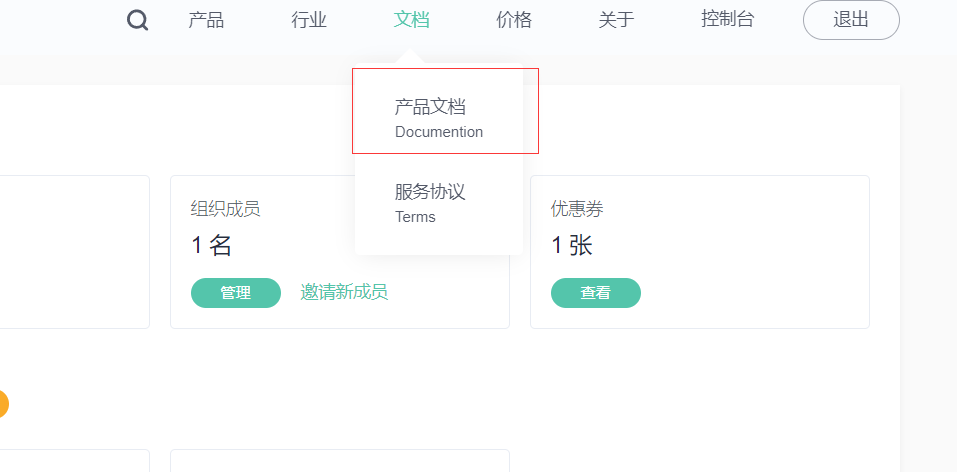Click the partially visible card left of 组织成员
This screenshot has width=957, height=472.
74,252
